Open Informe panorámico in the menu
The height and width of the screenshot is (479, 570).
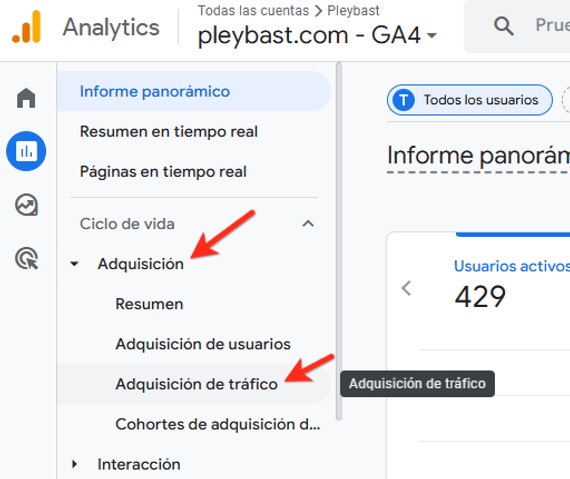click(x=194, y=91)
